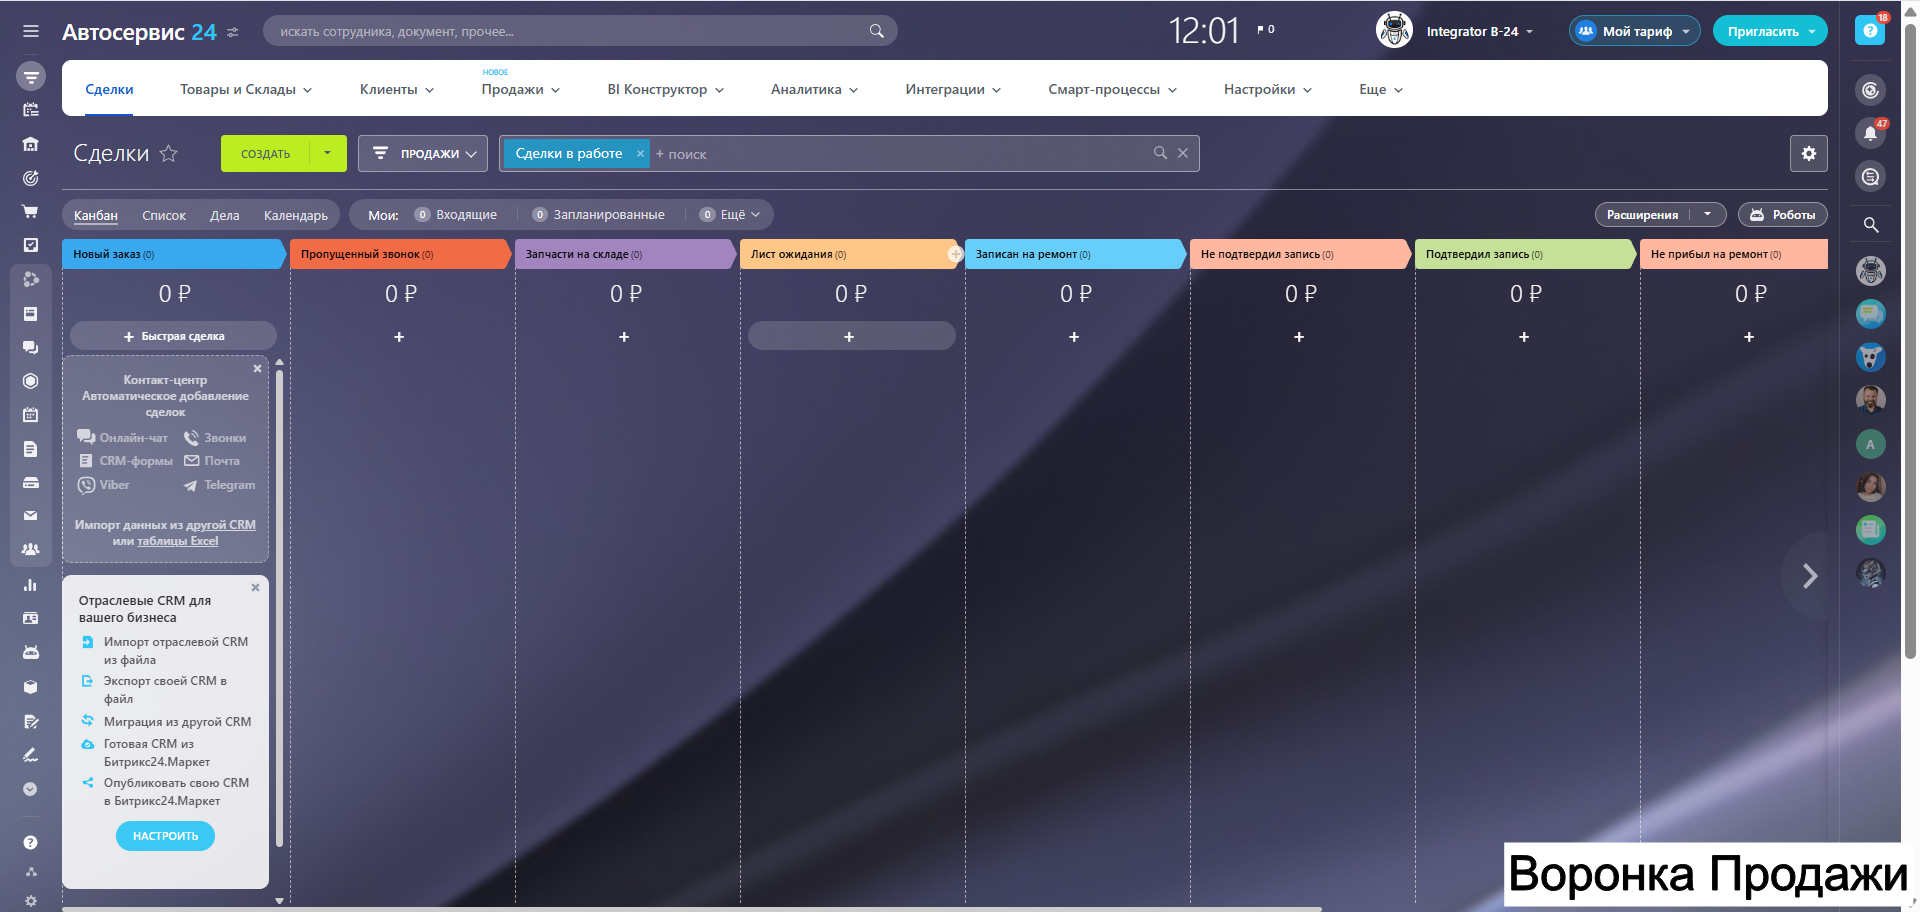The image size is (1920, 912).
Task: Open the question mark help icon in the left sidebar
Action: coord(31,842)
